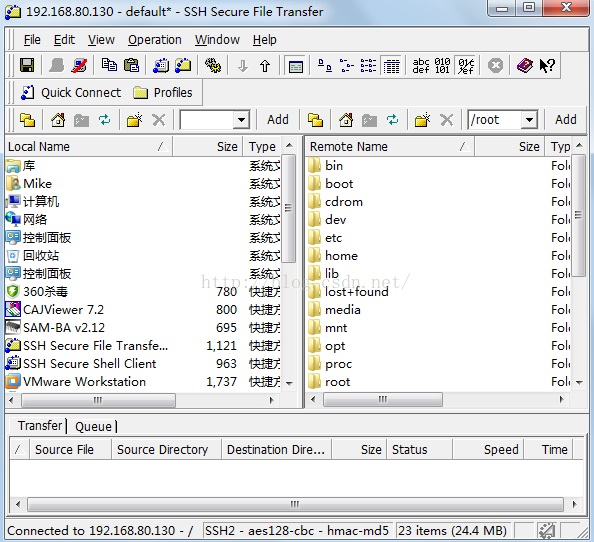594x542 pixels.
Task: Open a new terminal window icon
Action: click(x=161, y=66)
